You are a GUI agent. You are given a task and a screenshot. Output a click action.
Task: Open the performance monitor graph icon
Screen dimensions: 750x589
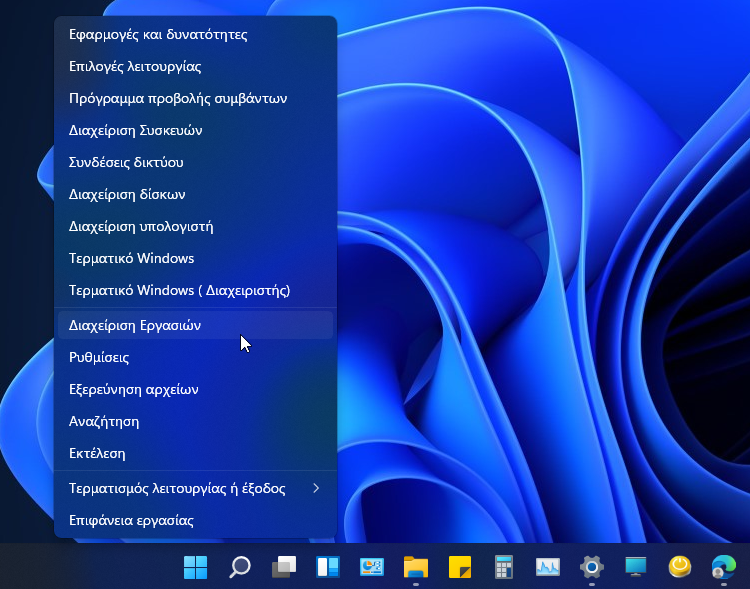pyautogui.click(x=548, y=567)
